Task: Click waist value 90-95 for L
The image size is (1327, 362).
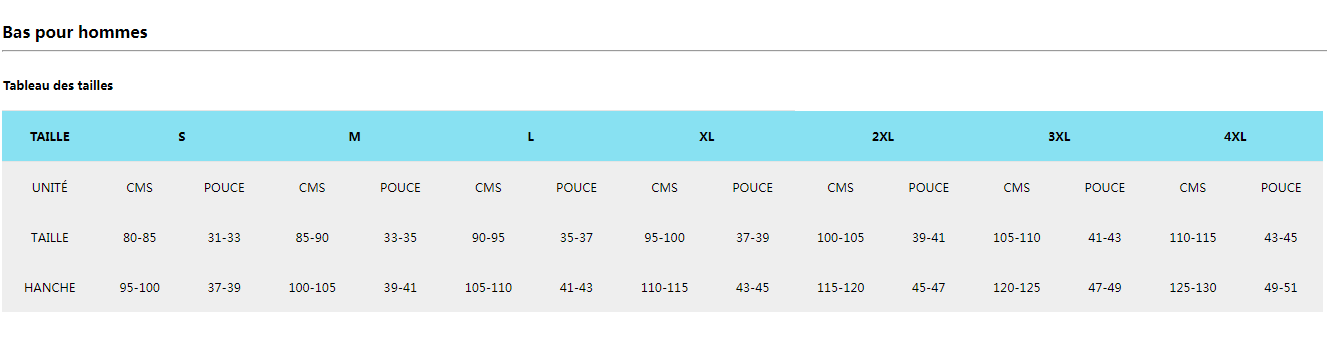Action: 488,237
